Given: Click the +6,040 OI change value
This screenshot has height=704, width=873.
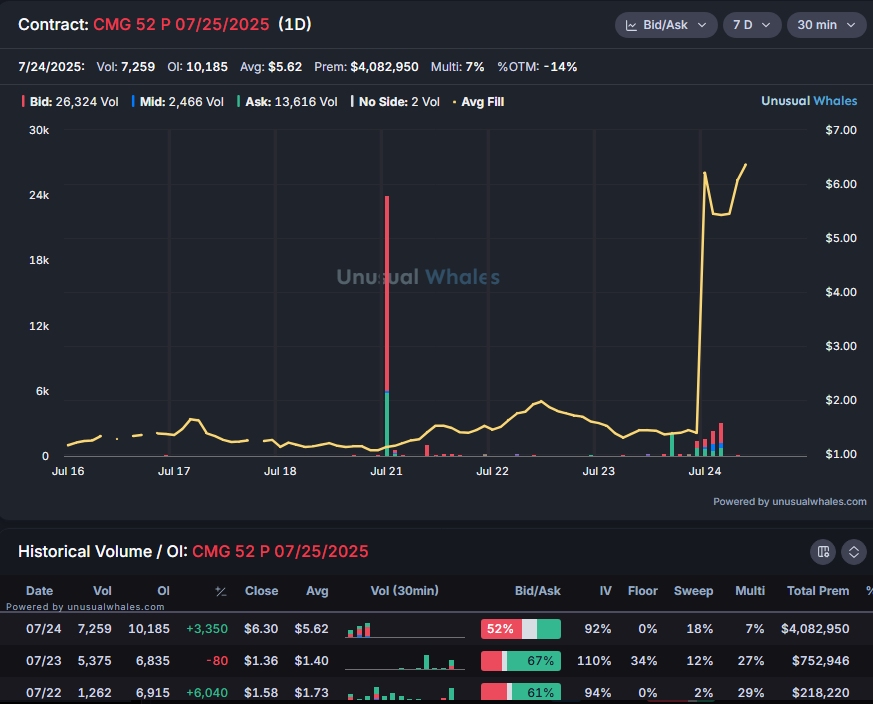Looking at the screenshot, I should 207,693.
